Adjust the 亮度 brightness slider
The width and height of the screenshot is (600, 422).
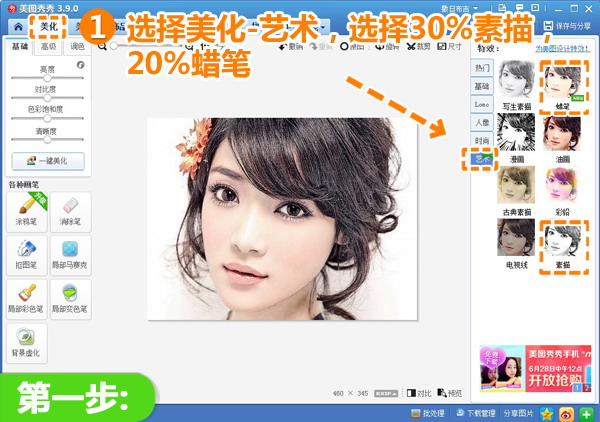(x=47, y=78)
